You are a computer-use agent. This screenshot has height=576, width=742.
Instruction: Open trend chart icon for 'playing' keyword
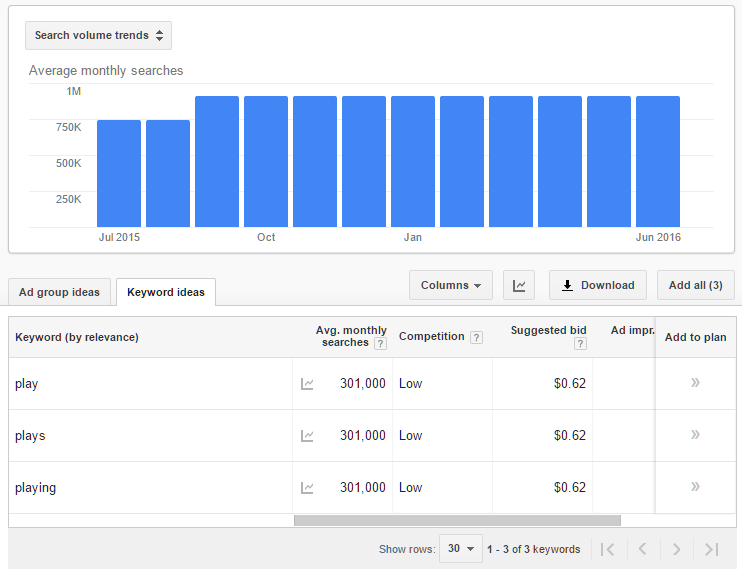(x=308, y=488)
